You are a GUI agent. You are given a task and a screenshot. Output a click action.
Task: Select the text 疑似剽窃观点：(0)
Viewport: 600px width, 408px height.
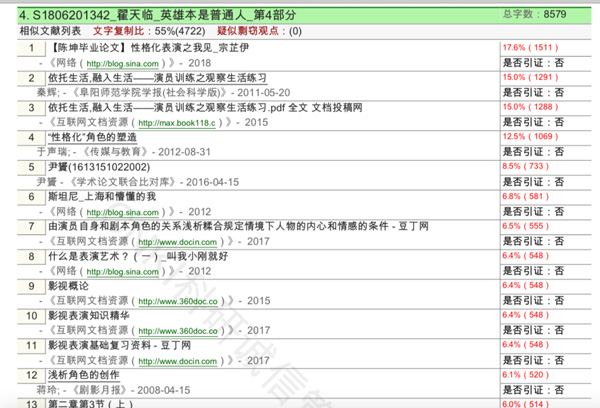click(x=259, y=31)
